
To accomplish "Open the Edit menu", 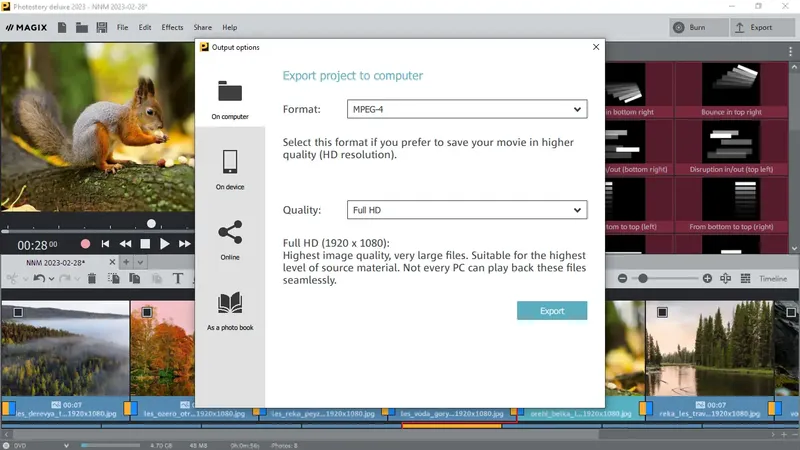I will 145,28.
